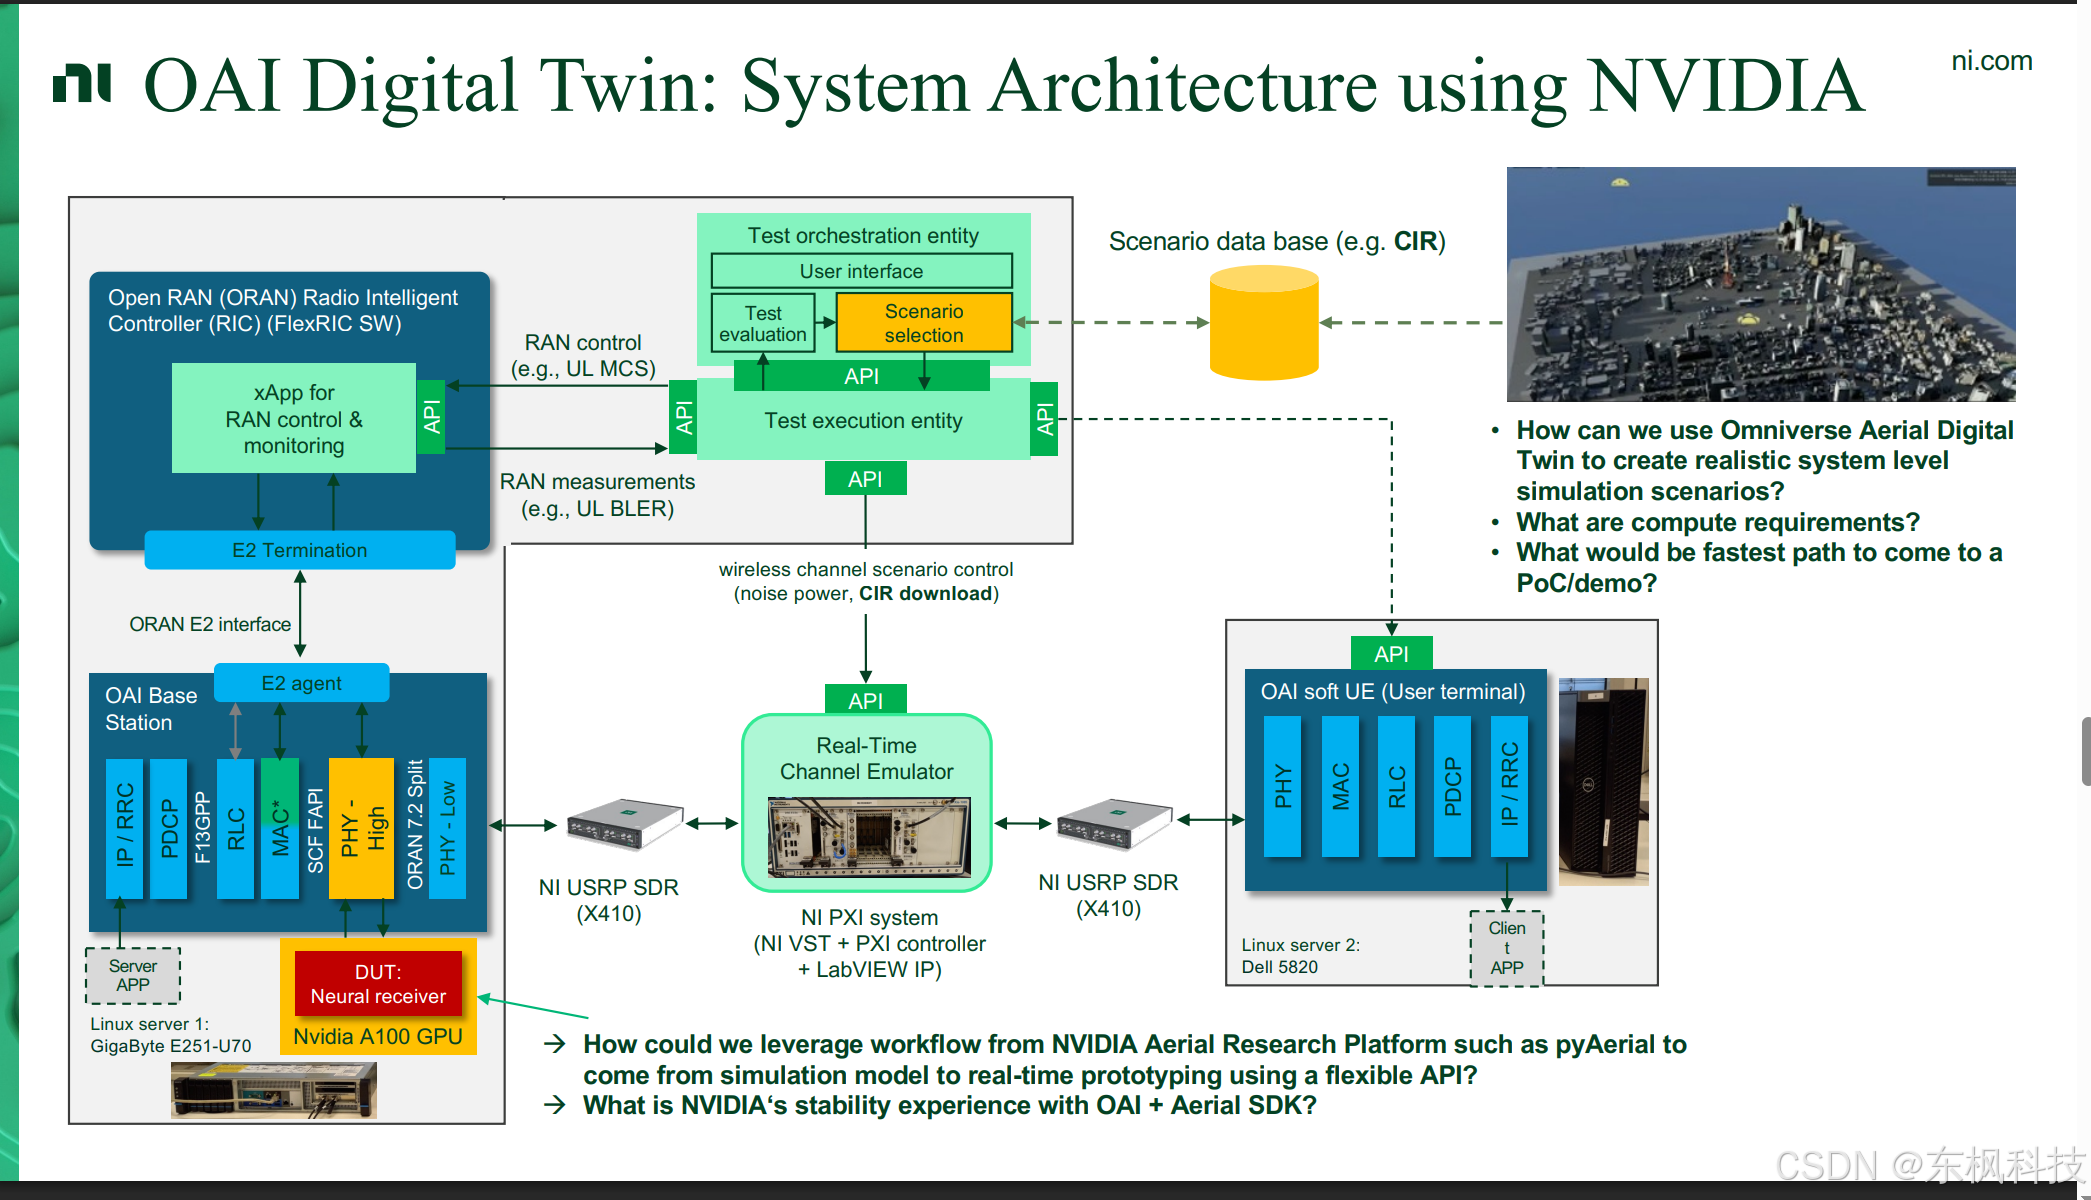Screen dimensions: 2091x1200
Task: Click the Test evaluation box
Action: pyautogui.click(x=763, y=323)
